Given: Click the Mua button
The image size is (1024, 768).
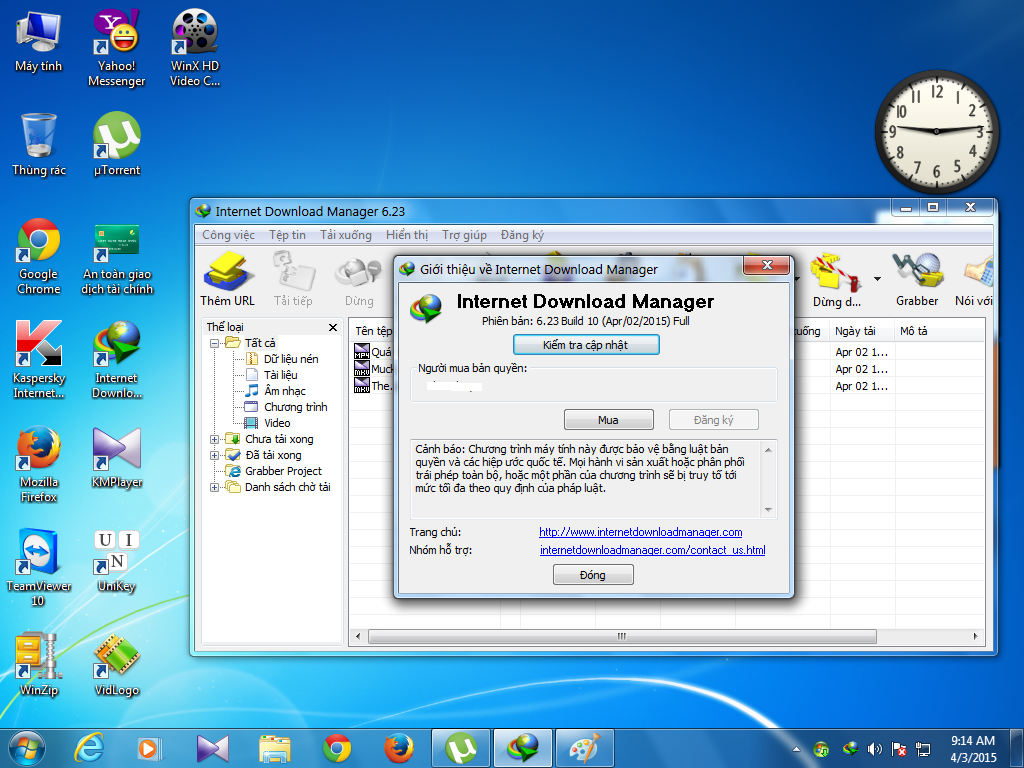Looking at the screenshot, I should (609, 420).
